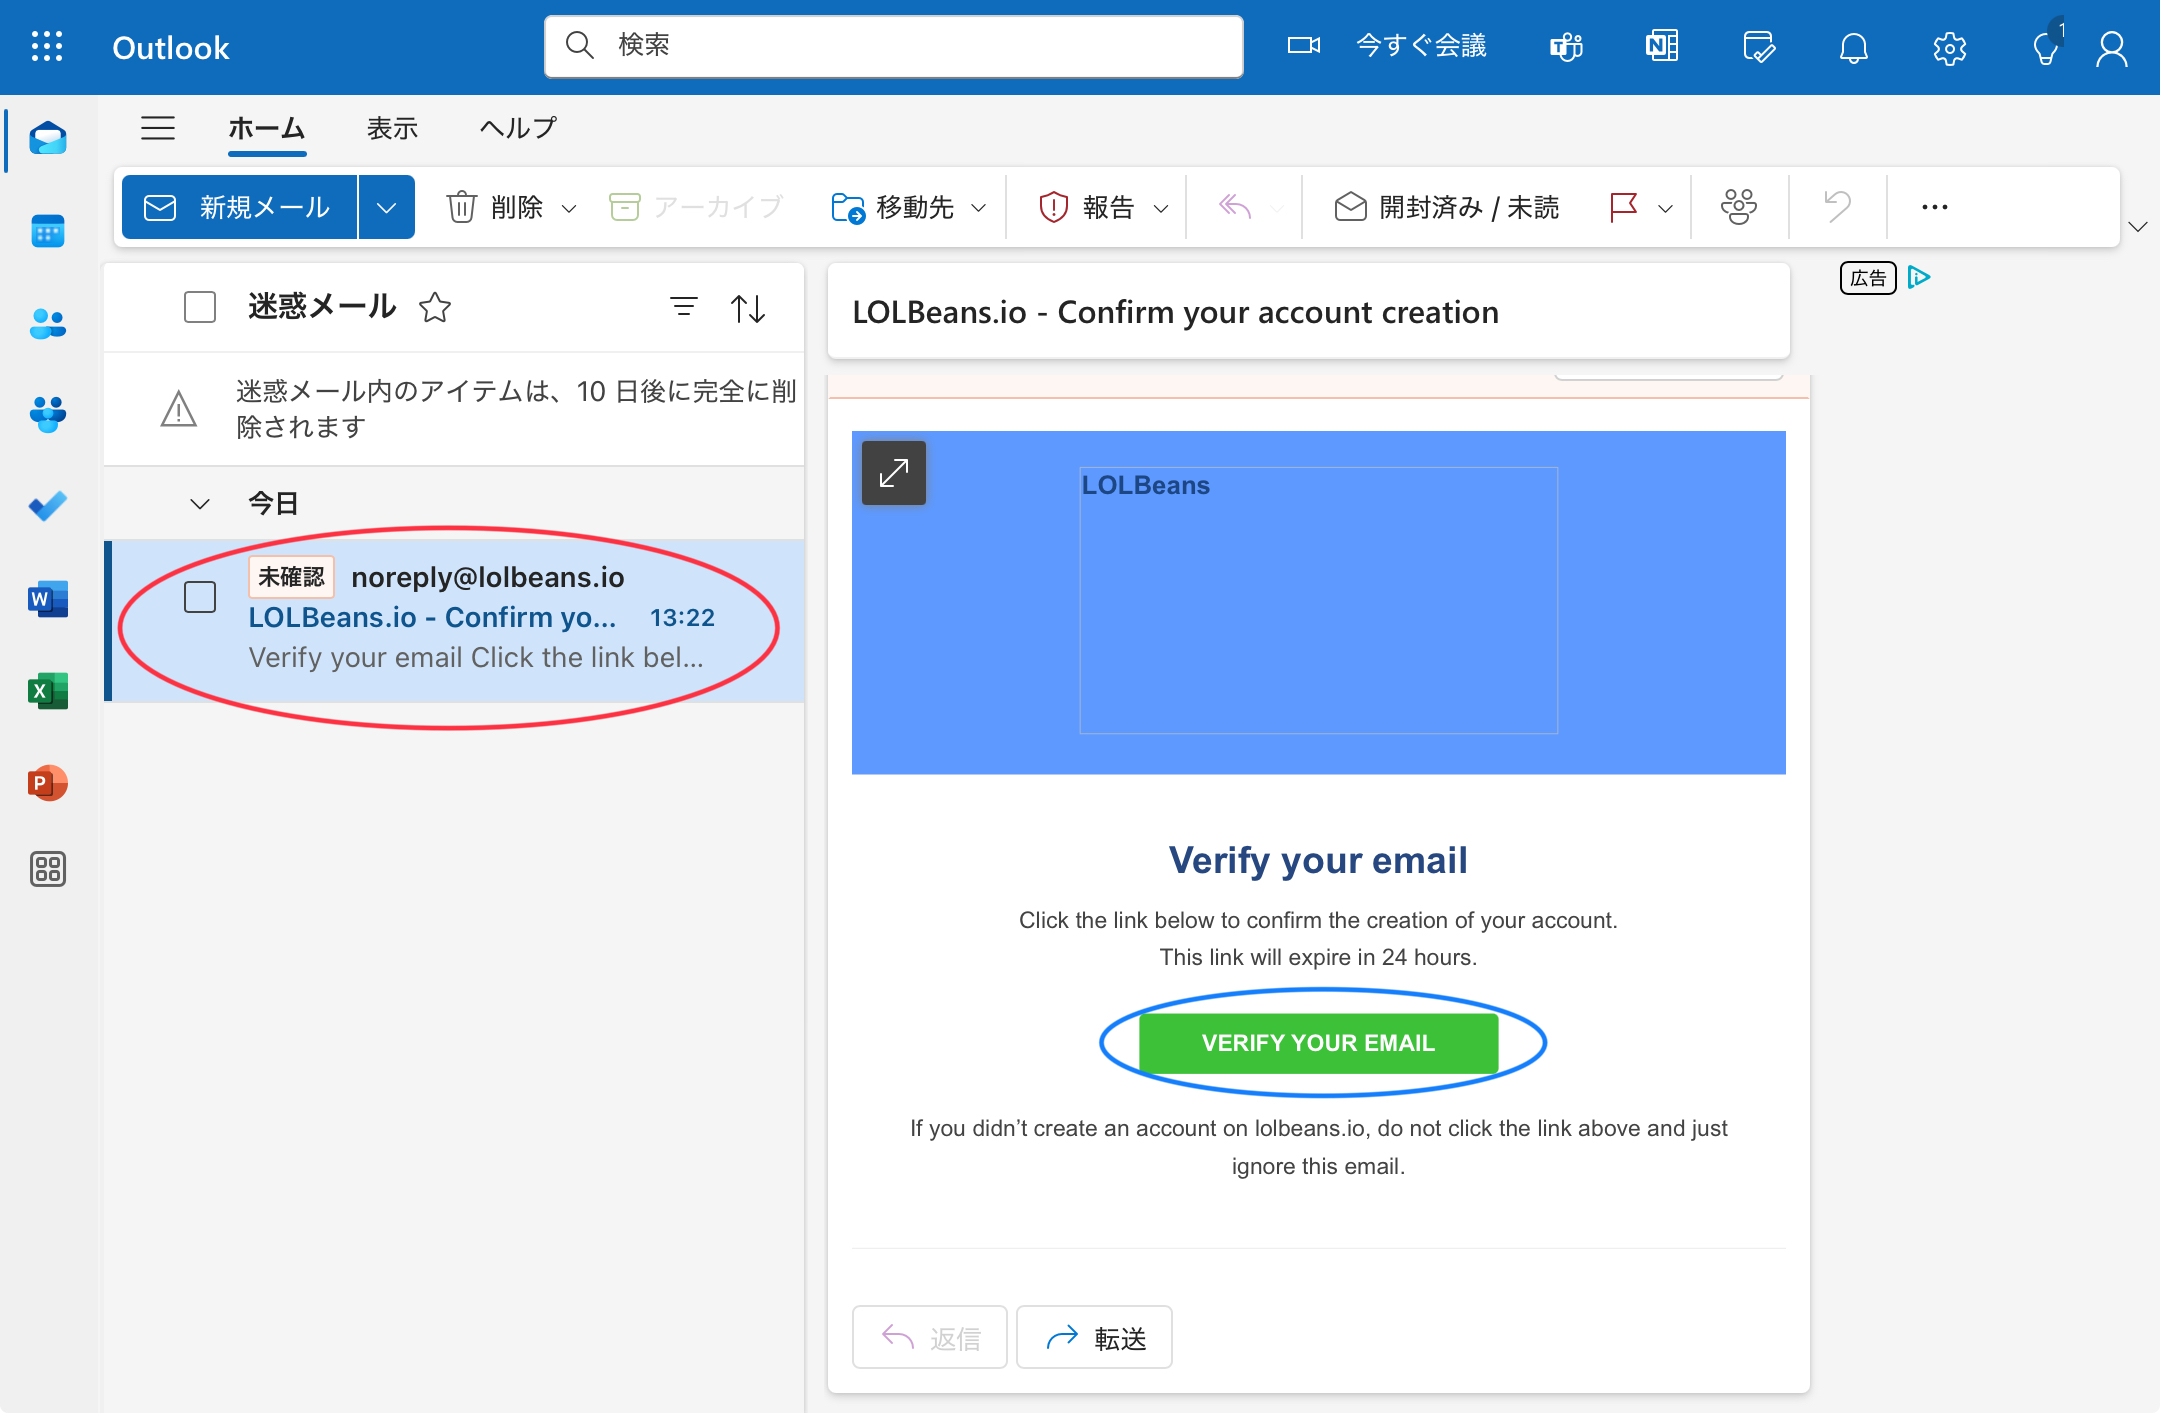Click the VERIFY YOUR EMAIL button
Viewport: 2160px width, 1413px height.
pyautogui.click(x=1318, y=1043)
